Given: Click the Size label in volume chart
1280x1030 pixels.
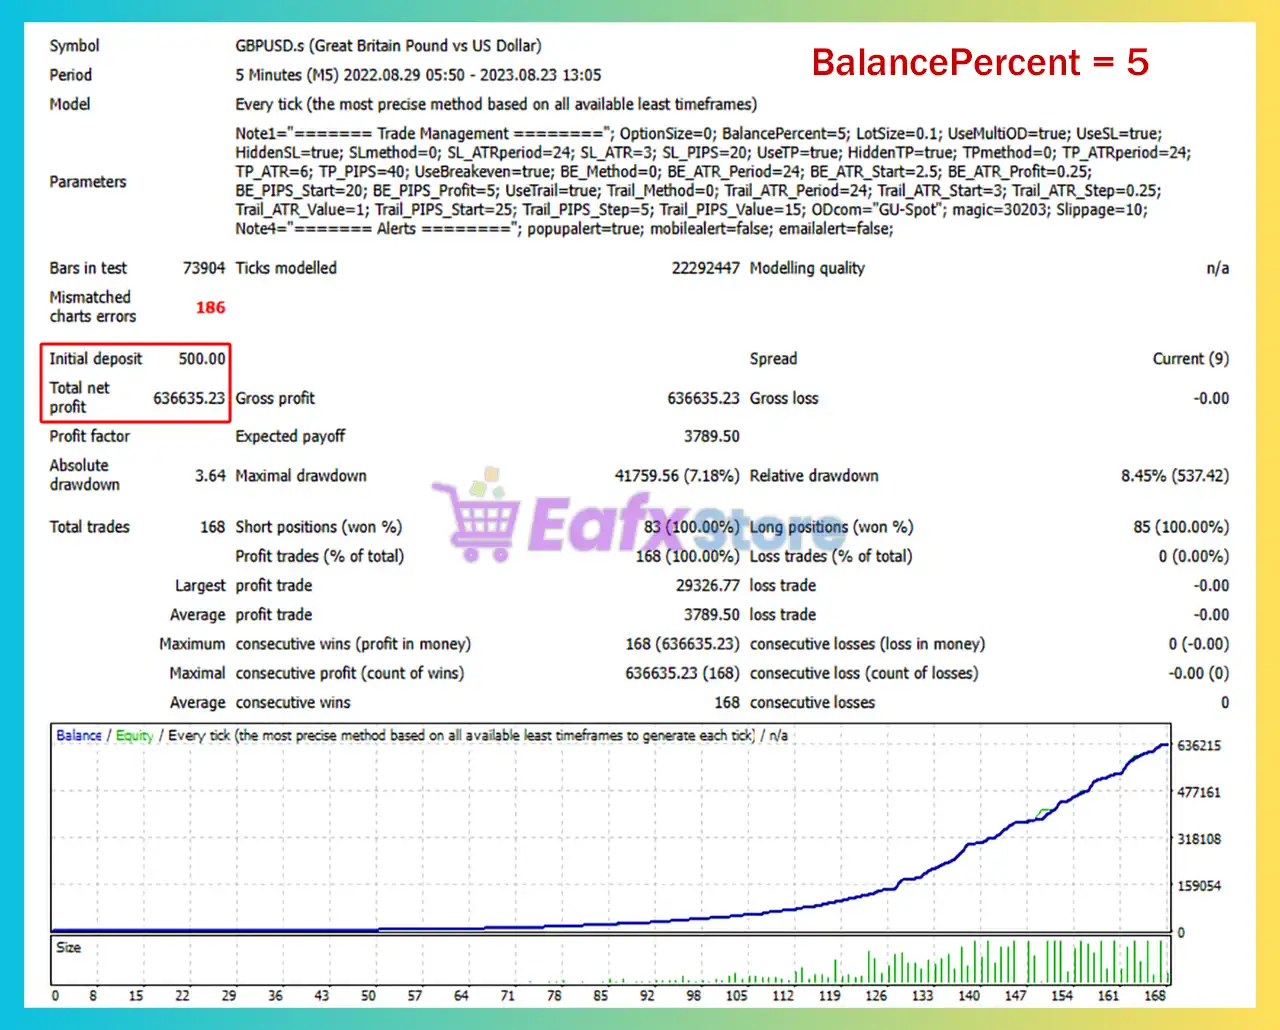Looking at the screenshot, I should pyautogui.click(x=69, y=947).
